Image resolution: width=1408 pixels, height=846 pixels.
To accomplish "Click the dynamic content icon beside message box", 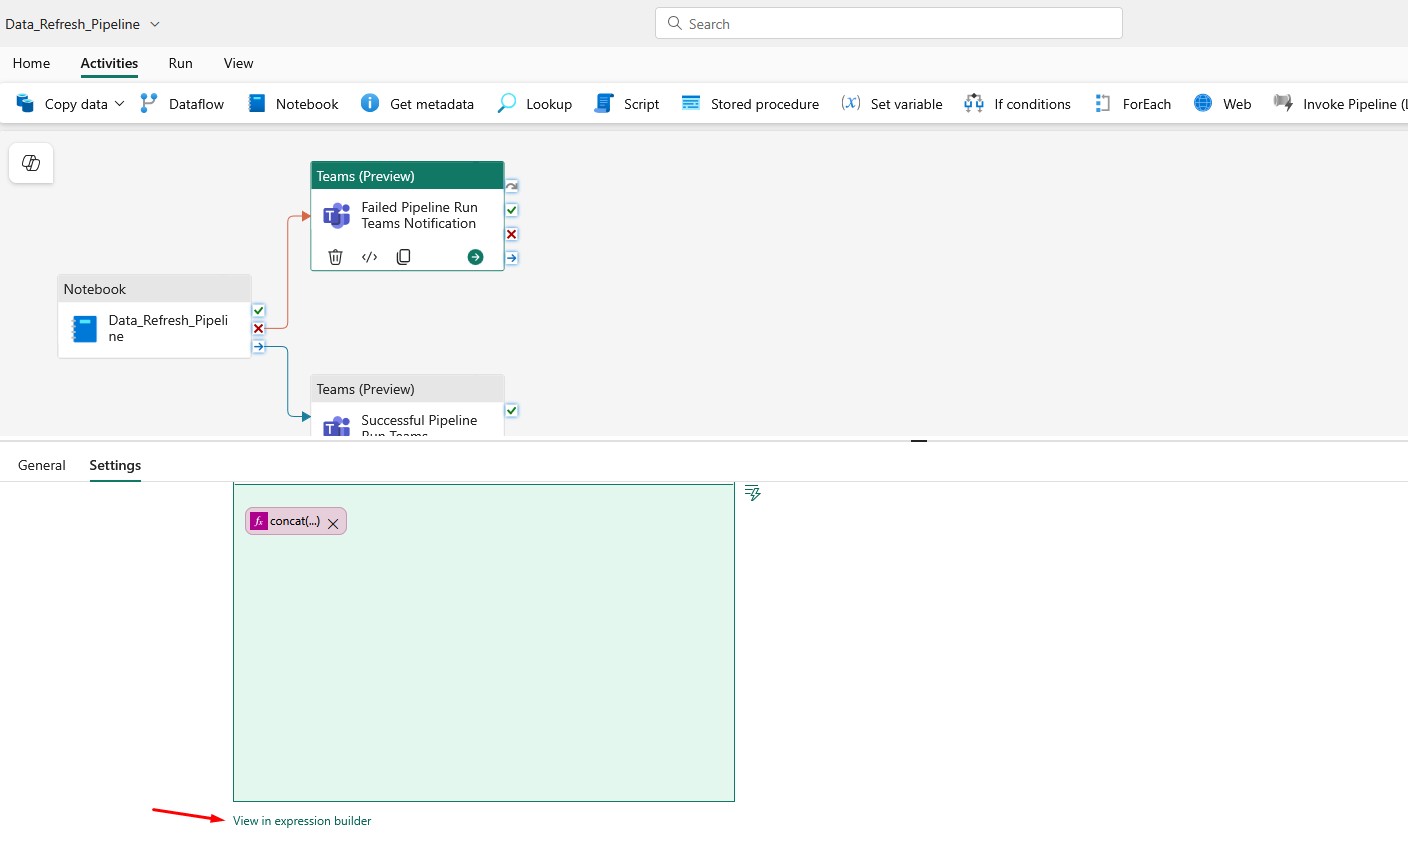I will pyautogui.click(x=753, y=493).
